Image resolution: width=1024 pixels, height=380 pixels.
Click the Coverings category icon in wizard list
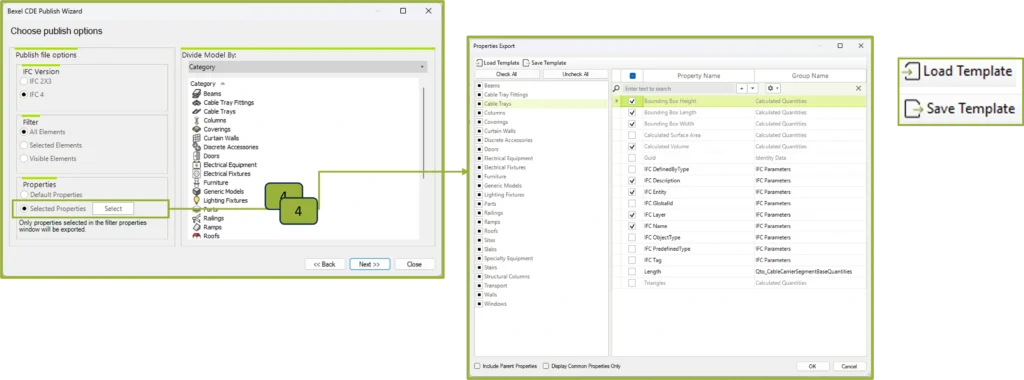197,129
